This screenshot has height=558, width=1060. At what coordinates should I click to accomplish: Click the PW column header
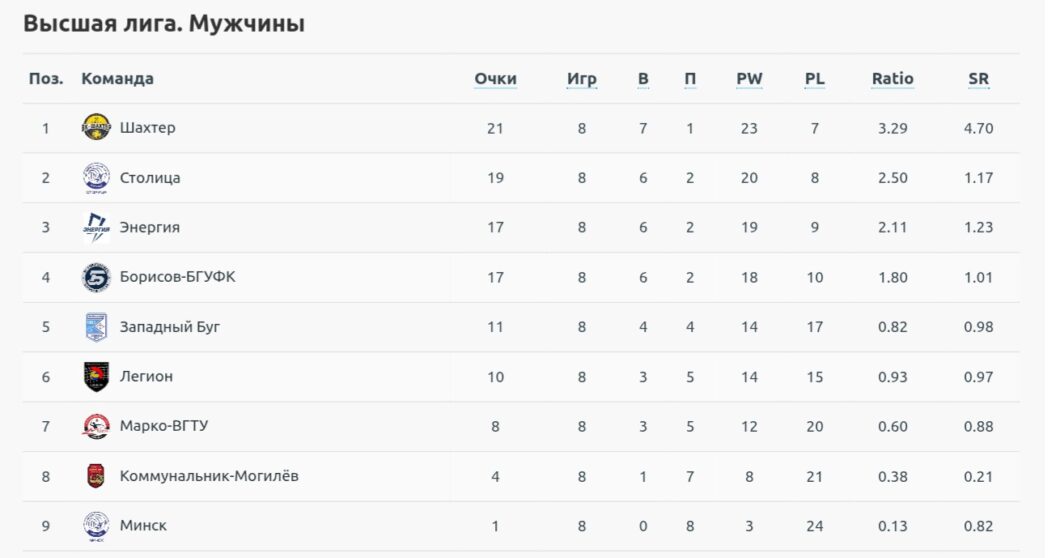pos(749,79)
